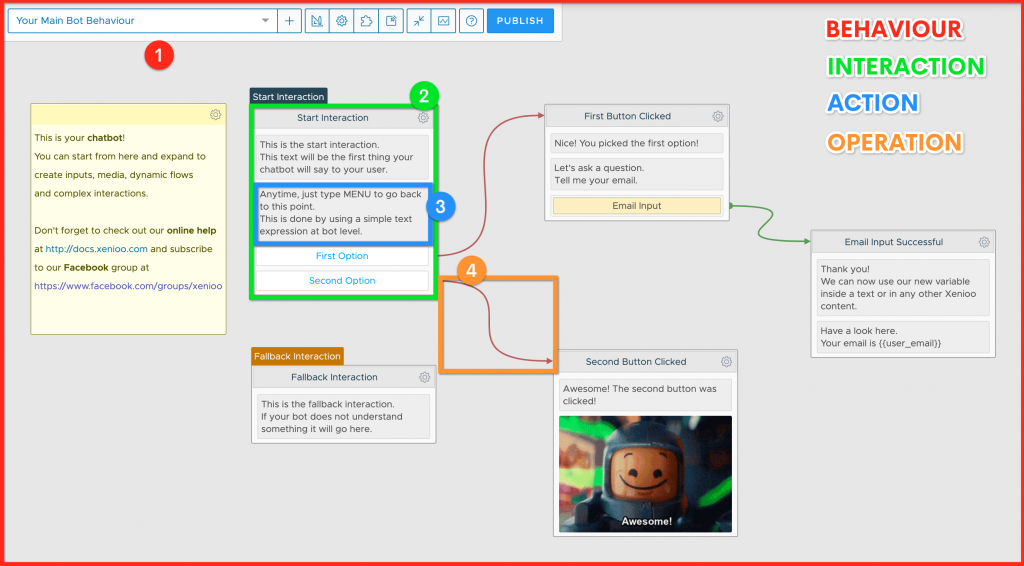
Task: Open the docs.xenioo.com link
Action: click(x=97, y=249)
